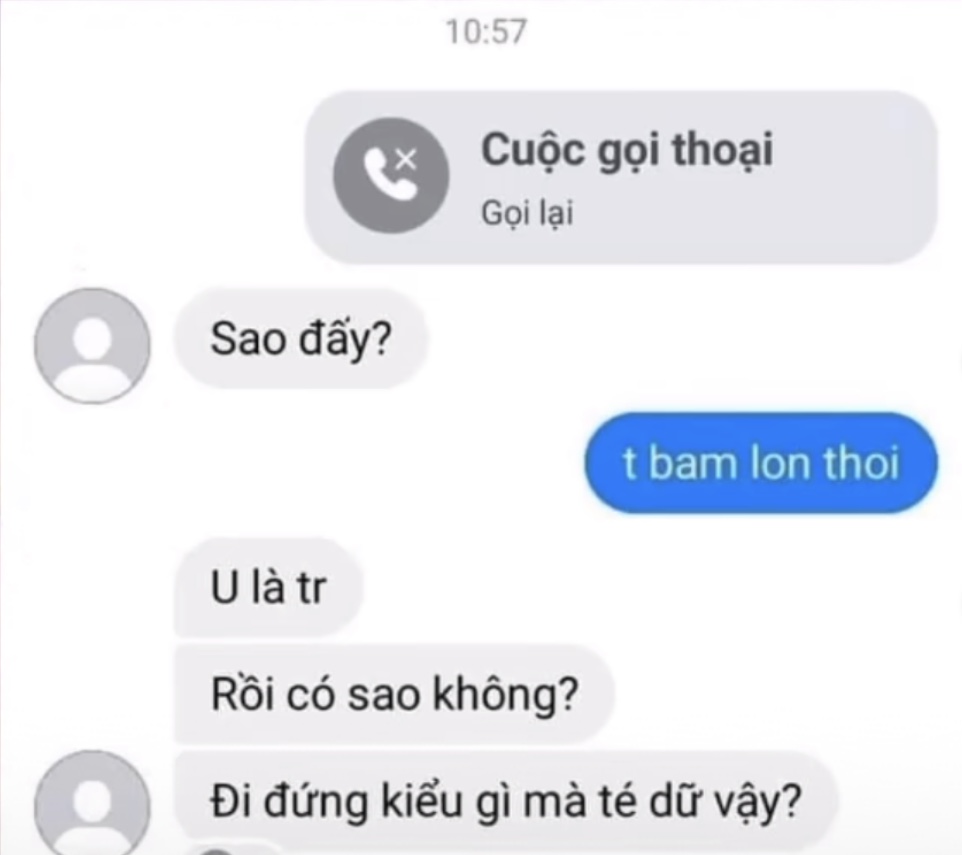Tap the small x mark on call icon
The image size is (962, 855).
pyautogui.click(x=406, y=159)
